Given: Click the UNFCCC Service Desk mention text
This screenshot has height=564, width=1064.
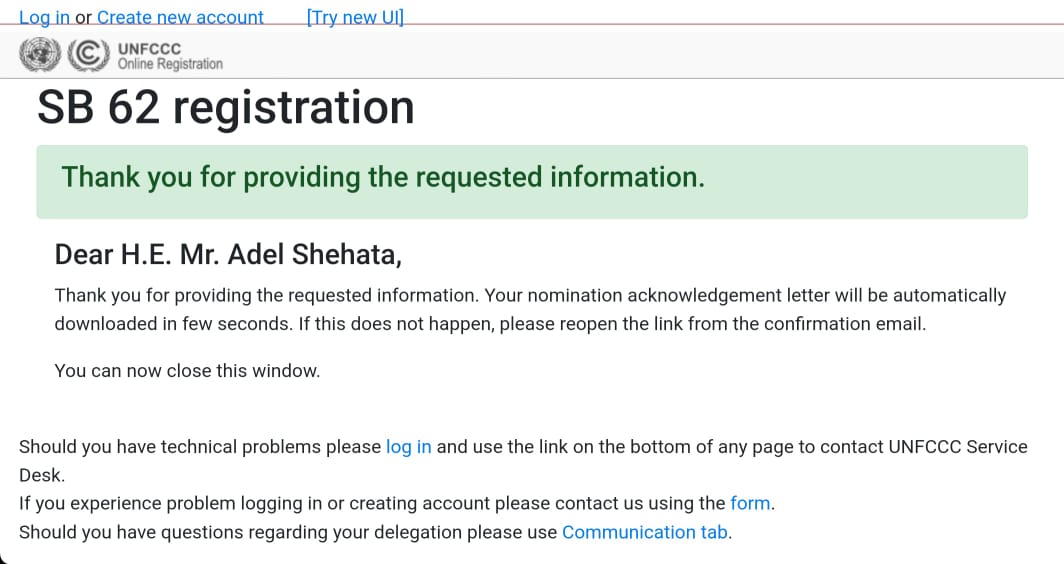Looking at the screenshot, I should [957, 447].
